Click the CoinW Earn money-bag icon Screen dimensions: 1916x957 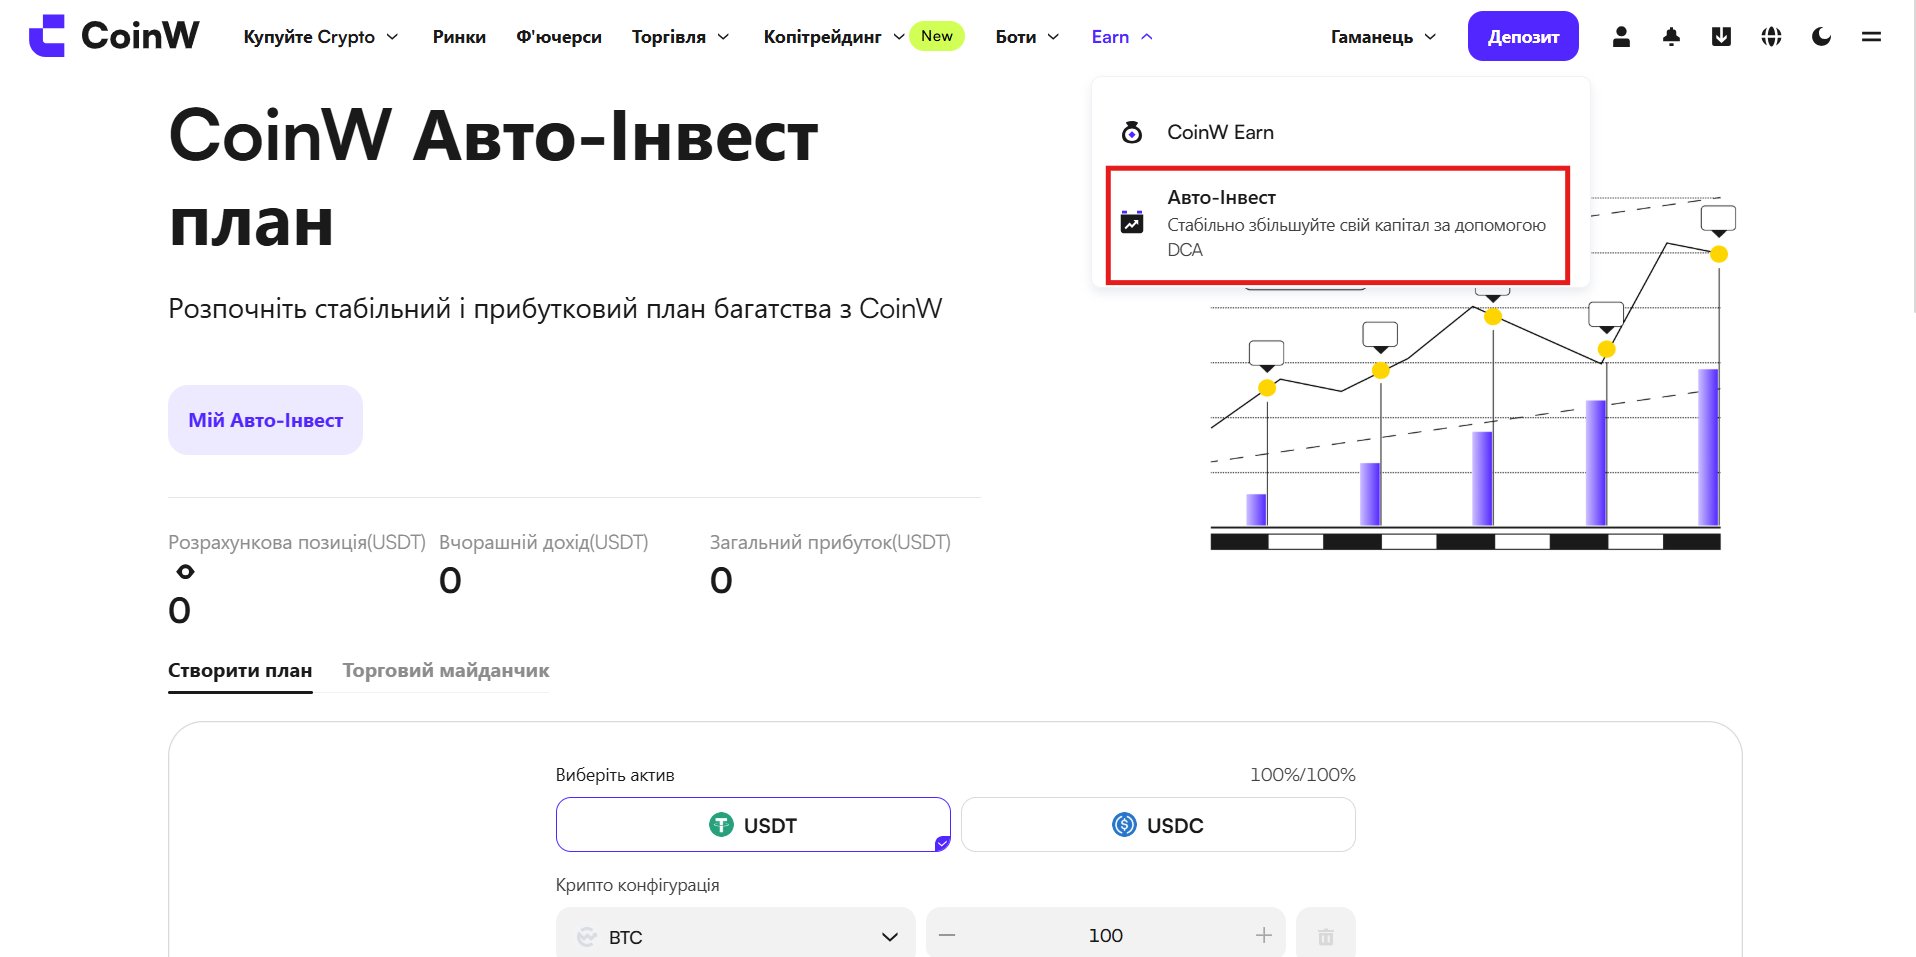pyautogui.click(x=1132, y=132)
